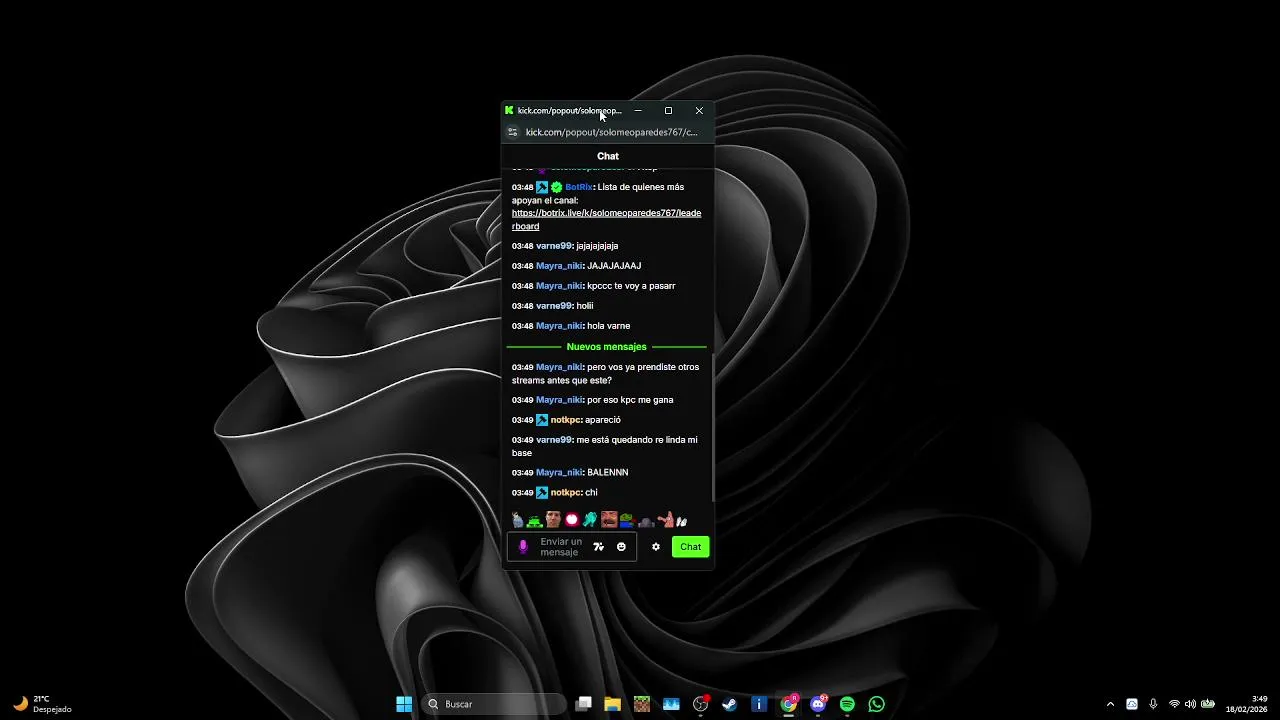
Task: Open volume control in system tray
Action: point(1190,704)
